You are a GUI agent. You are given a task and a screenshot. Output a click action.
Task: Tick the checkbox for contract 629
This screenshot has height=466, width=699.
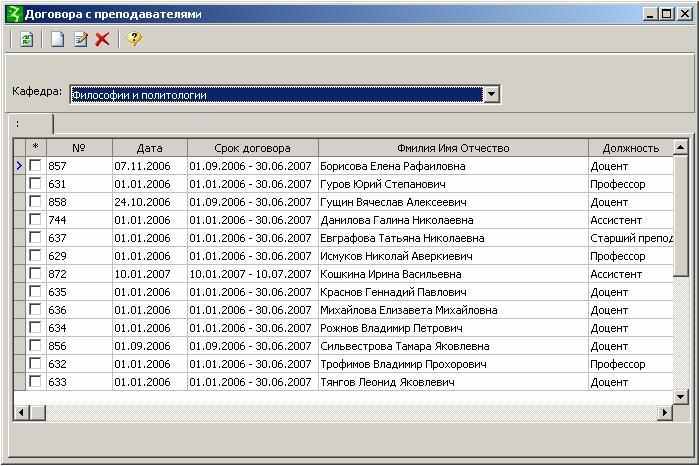coord(35,256)
